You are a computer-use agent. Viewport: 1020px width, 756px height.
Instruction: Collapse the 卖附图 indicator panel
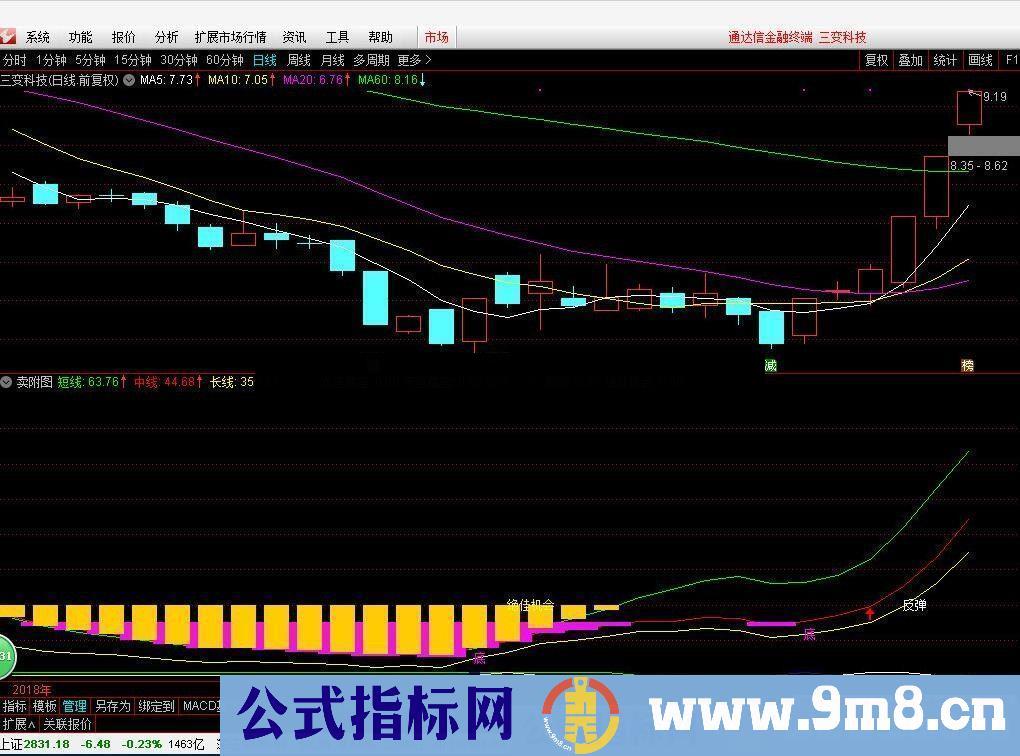pos(6,382)
